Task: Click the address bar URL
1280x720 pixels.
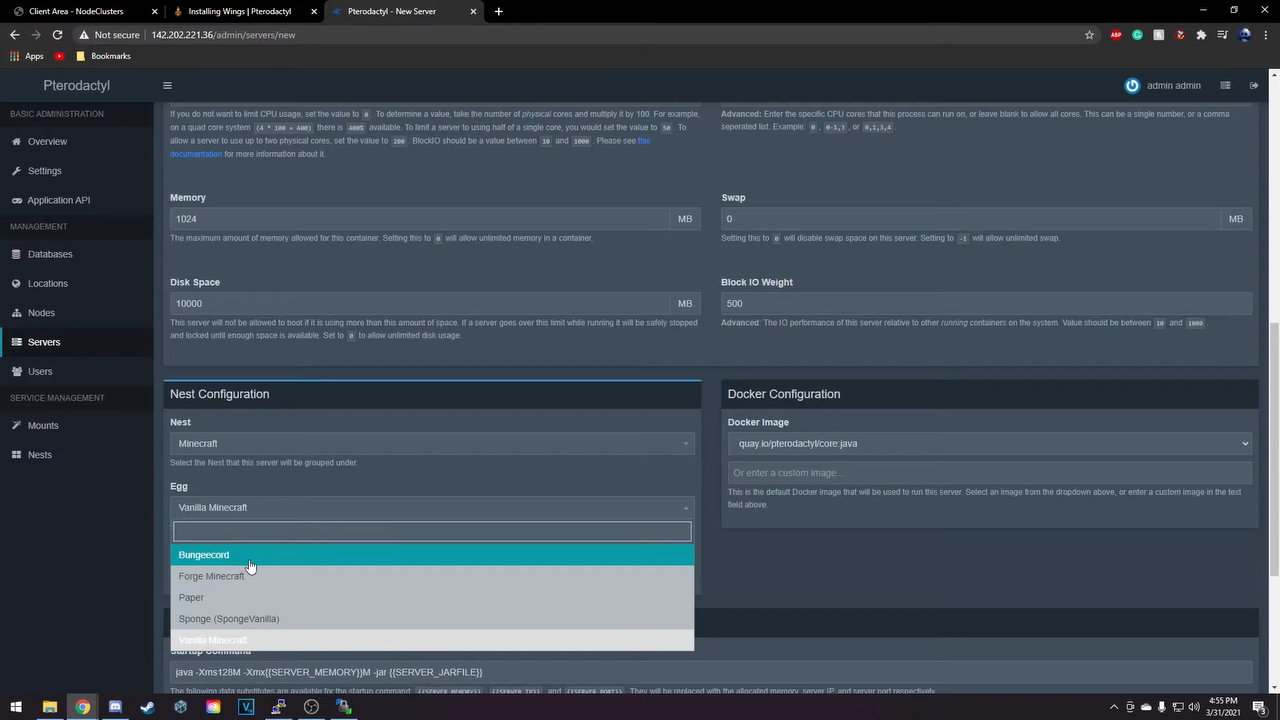Action: point(223,35)
